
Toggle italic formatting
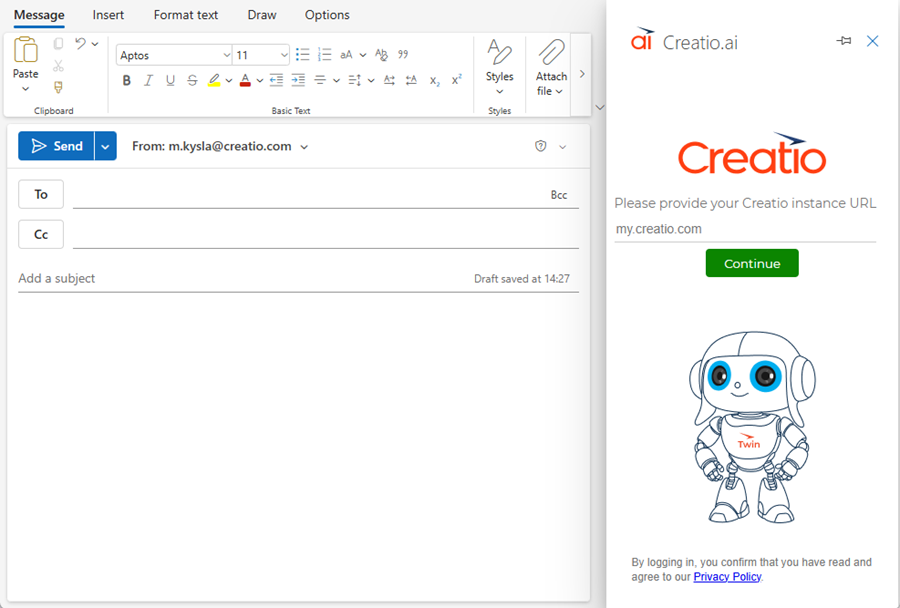pyautogui.click(x=148, y=80)
